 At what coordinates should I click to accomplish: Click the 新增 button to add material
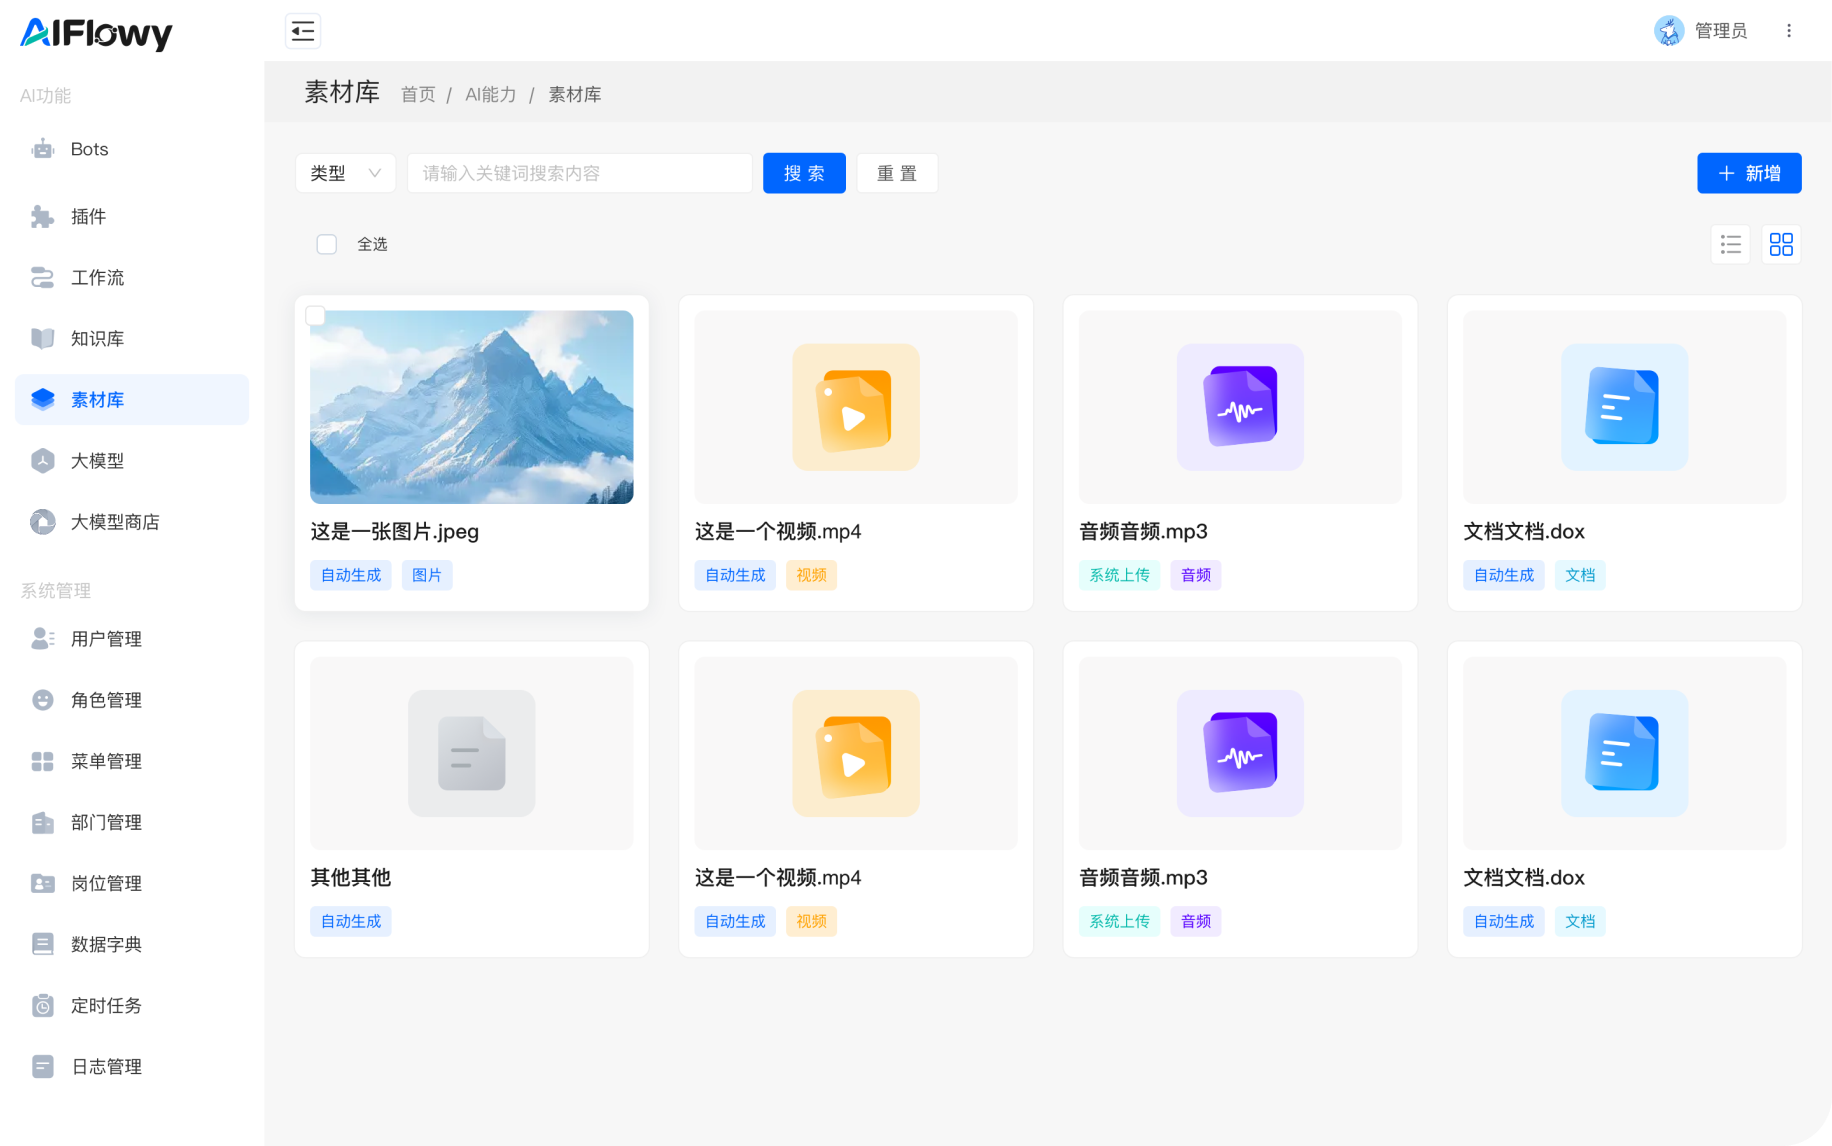[1748, 172]
